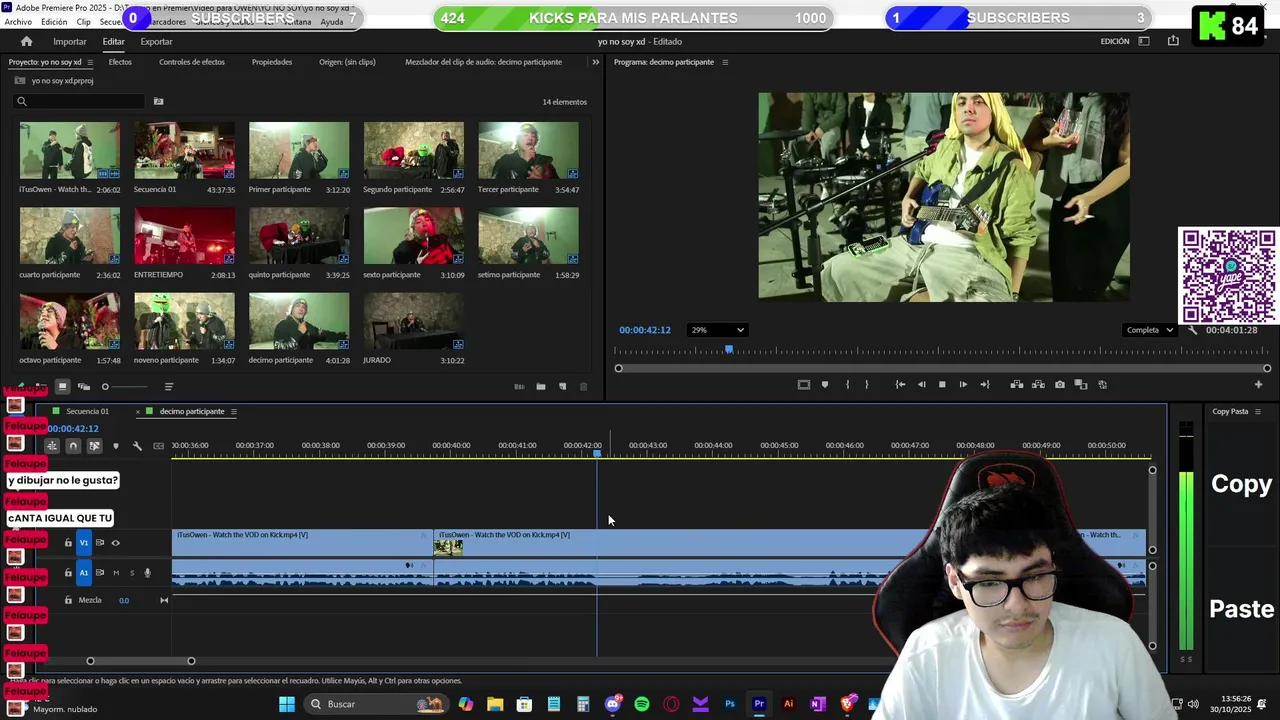Toggle snap in timeline

73,446
